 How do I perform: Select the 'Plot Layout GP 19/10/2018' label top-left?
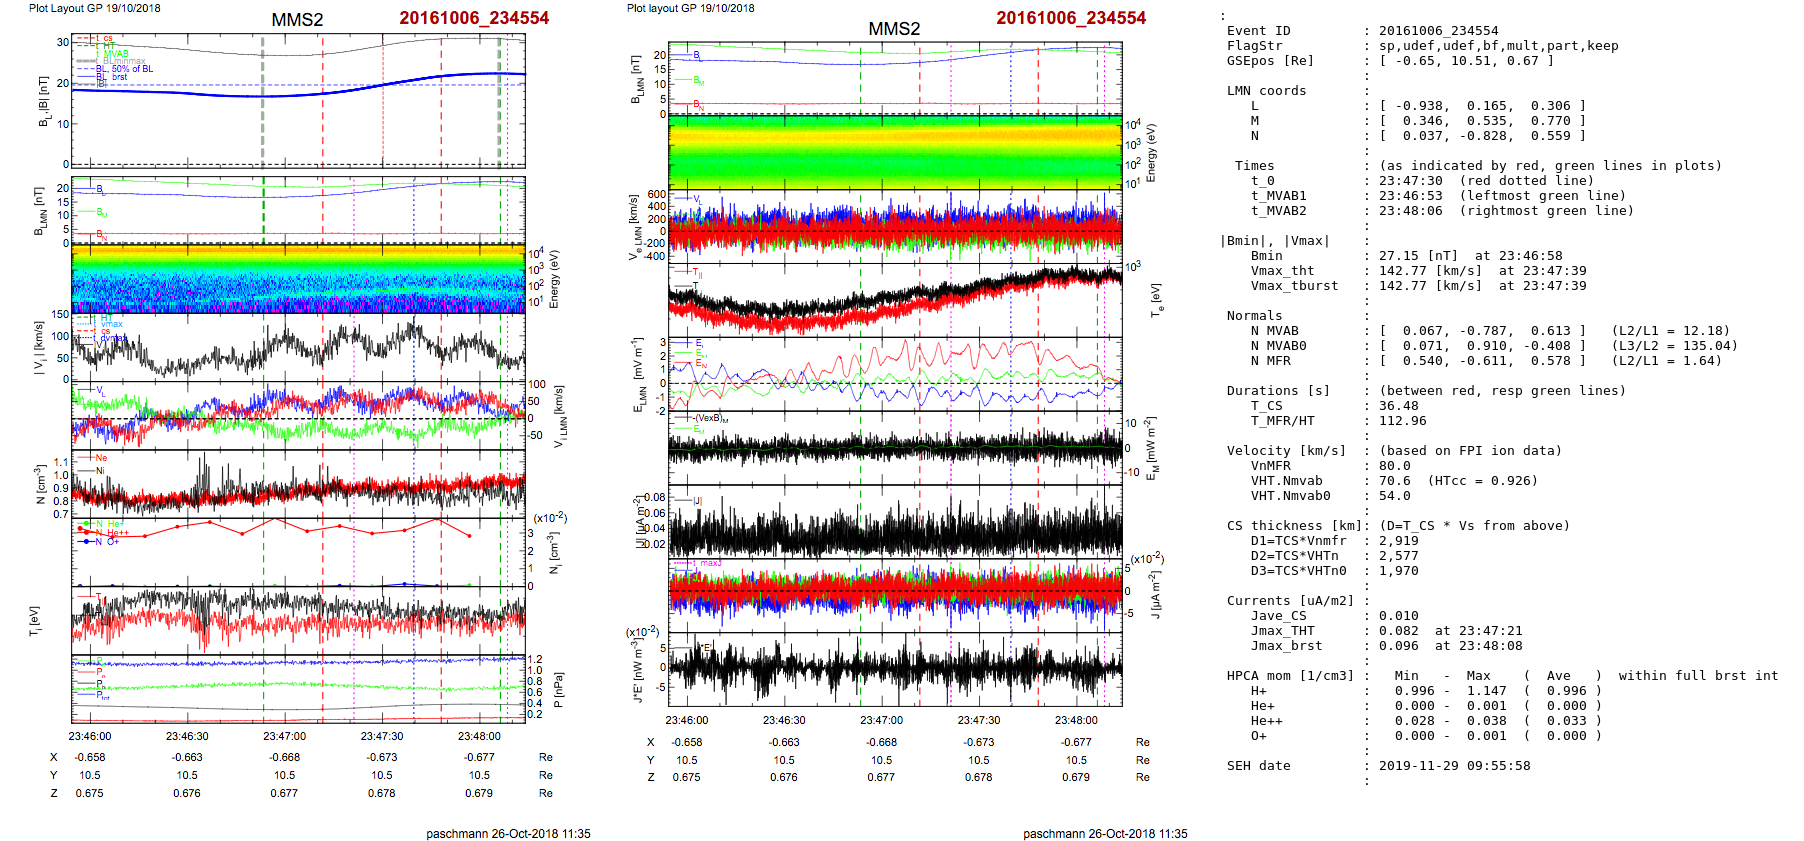click(x=94, y=8)
